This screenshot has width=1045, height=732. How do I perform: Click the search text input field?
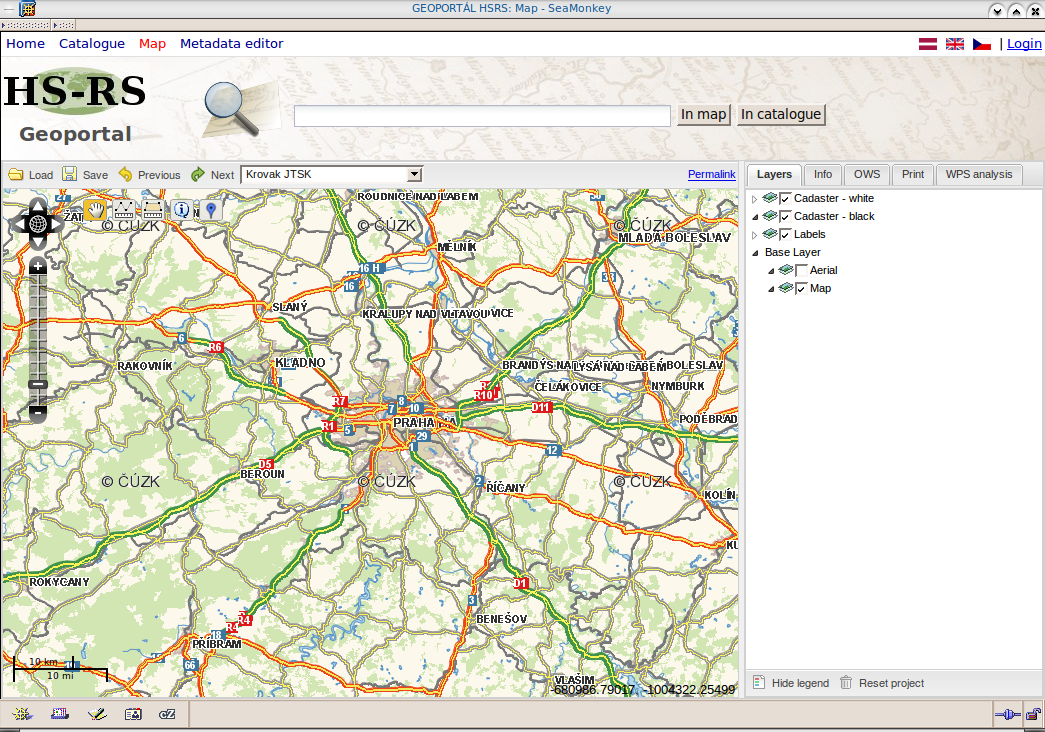(x=483, y=115)
